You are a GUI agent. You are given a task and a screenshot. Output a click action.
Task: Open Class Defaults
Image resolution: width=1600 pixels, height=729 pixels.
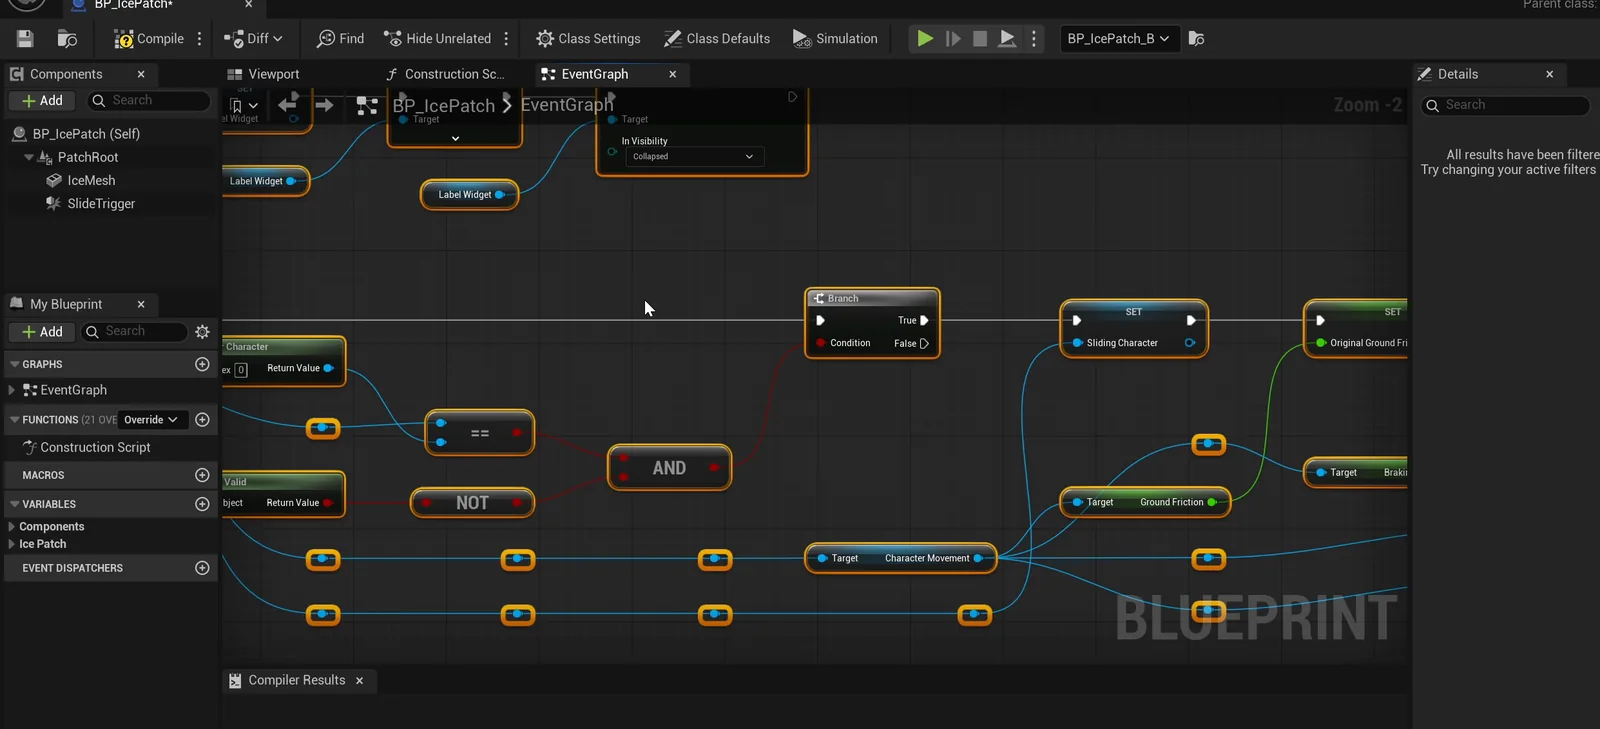[717, 39]
